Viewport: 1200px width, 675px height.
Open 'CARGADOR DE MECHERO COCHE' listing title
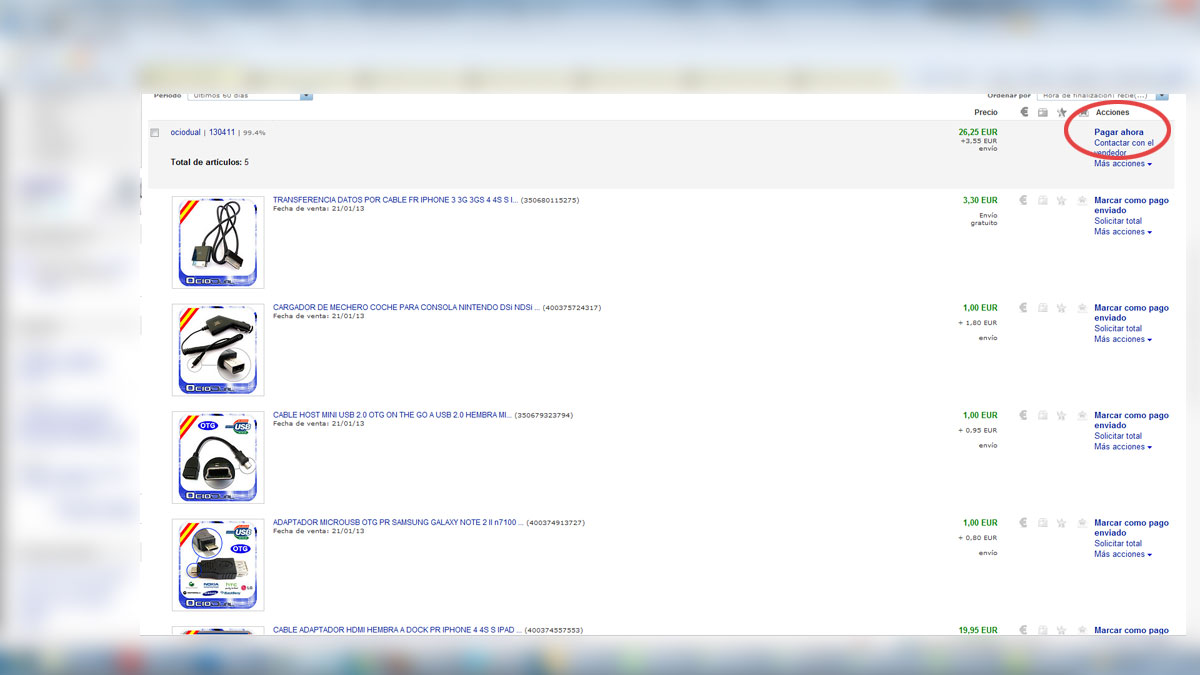[406, 307]
